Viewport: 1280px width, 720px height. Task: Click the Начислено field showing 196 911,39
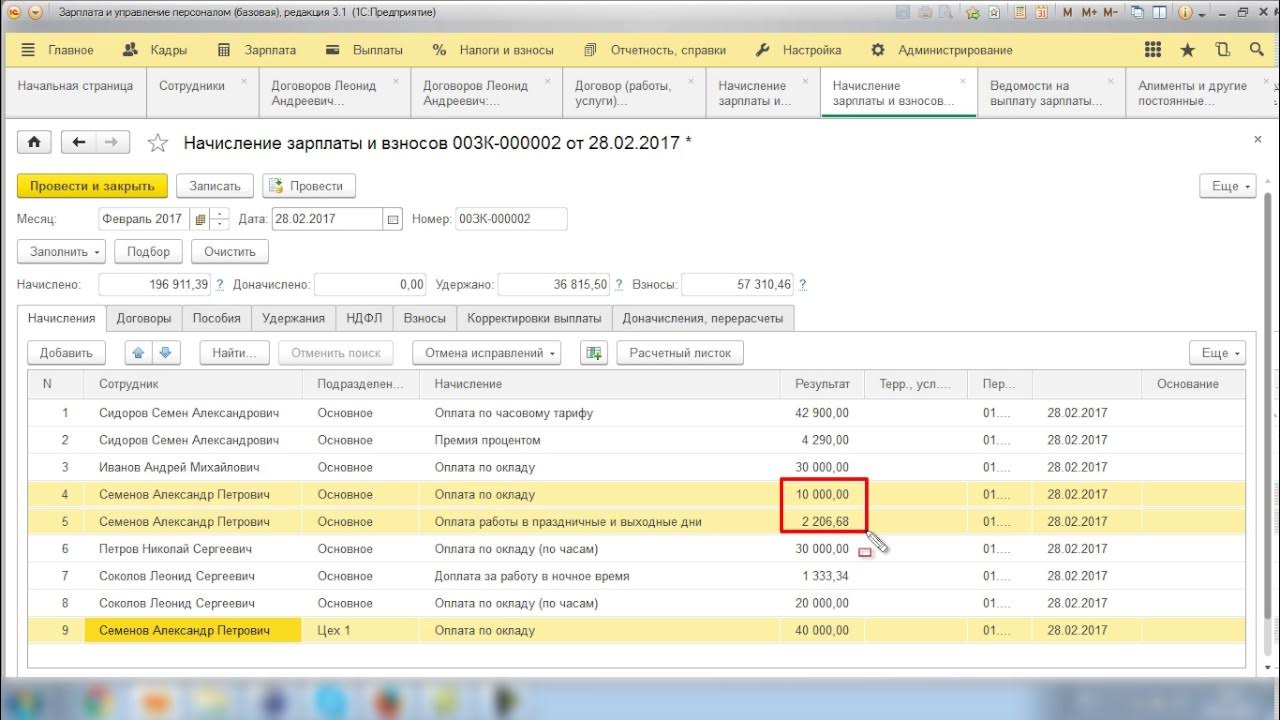(154, 285)
